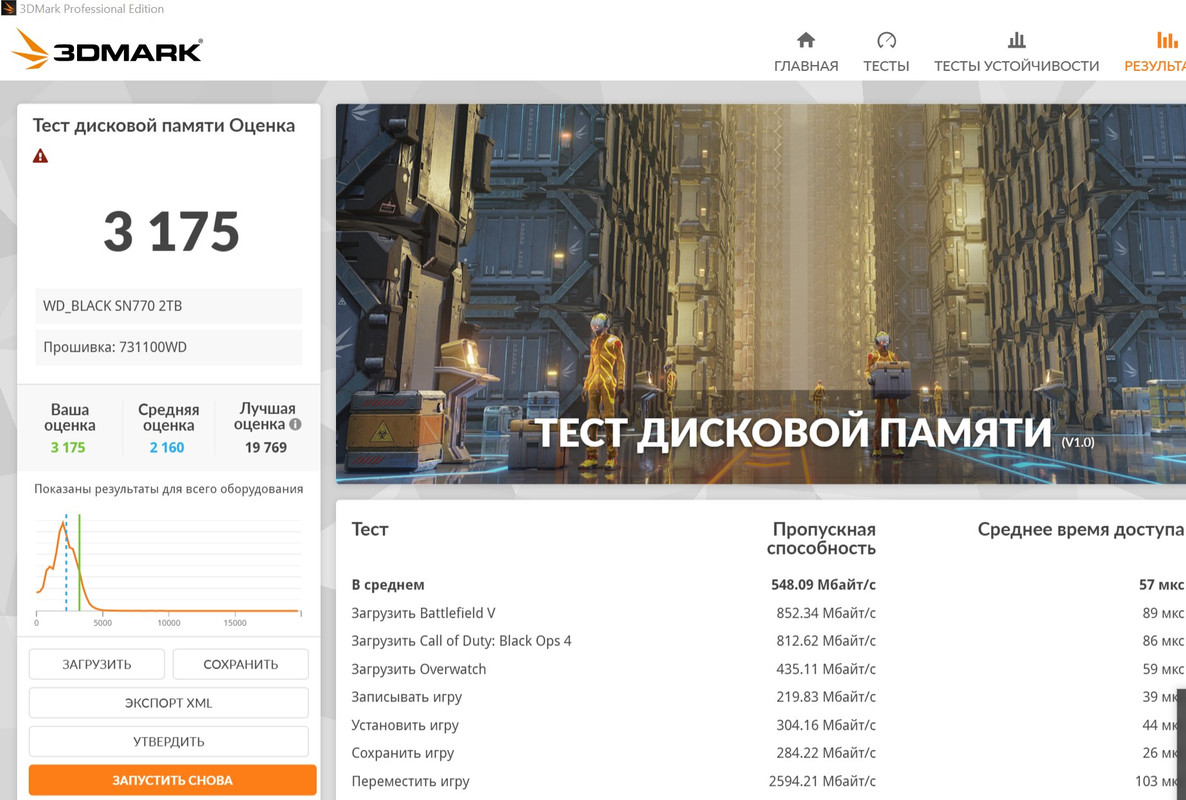This screenshot has width=1186, height=800.
Task: Click the Сохранить игру row
Action: [768, 752]
